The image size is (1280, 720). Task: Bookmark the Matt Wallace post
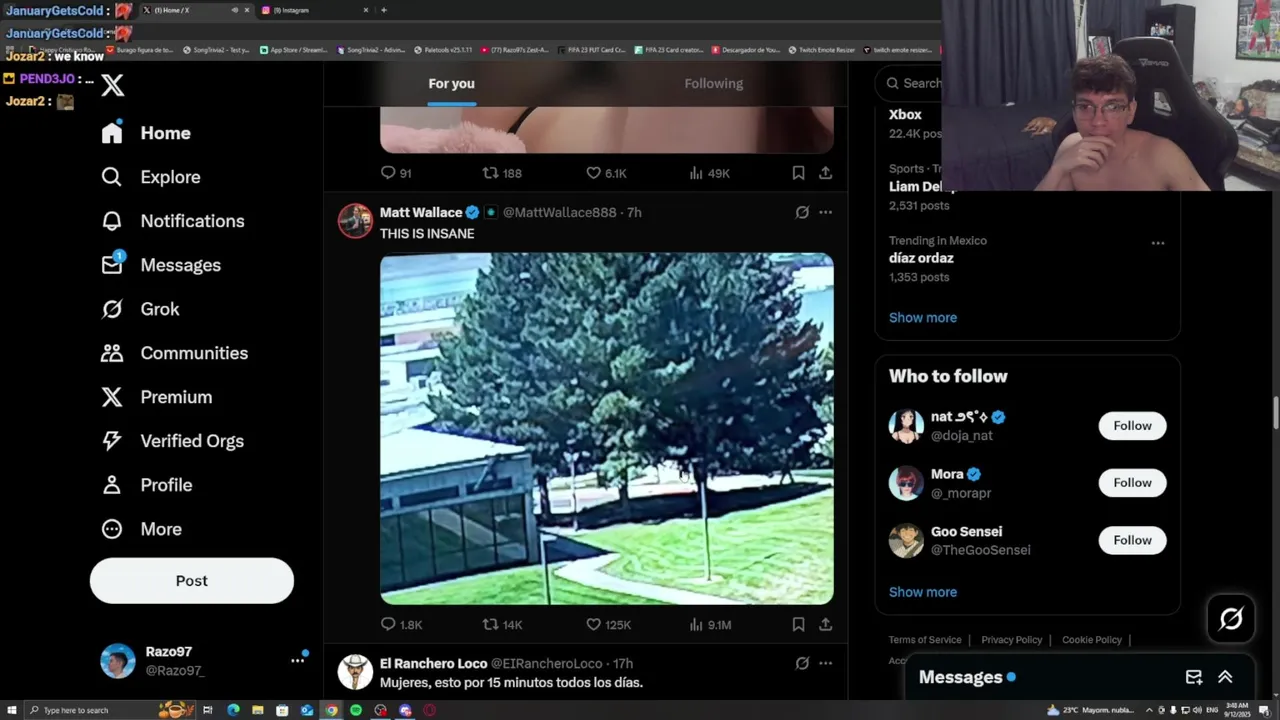pos(798,624)
